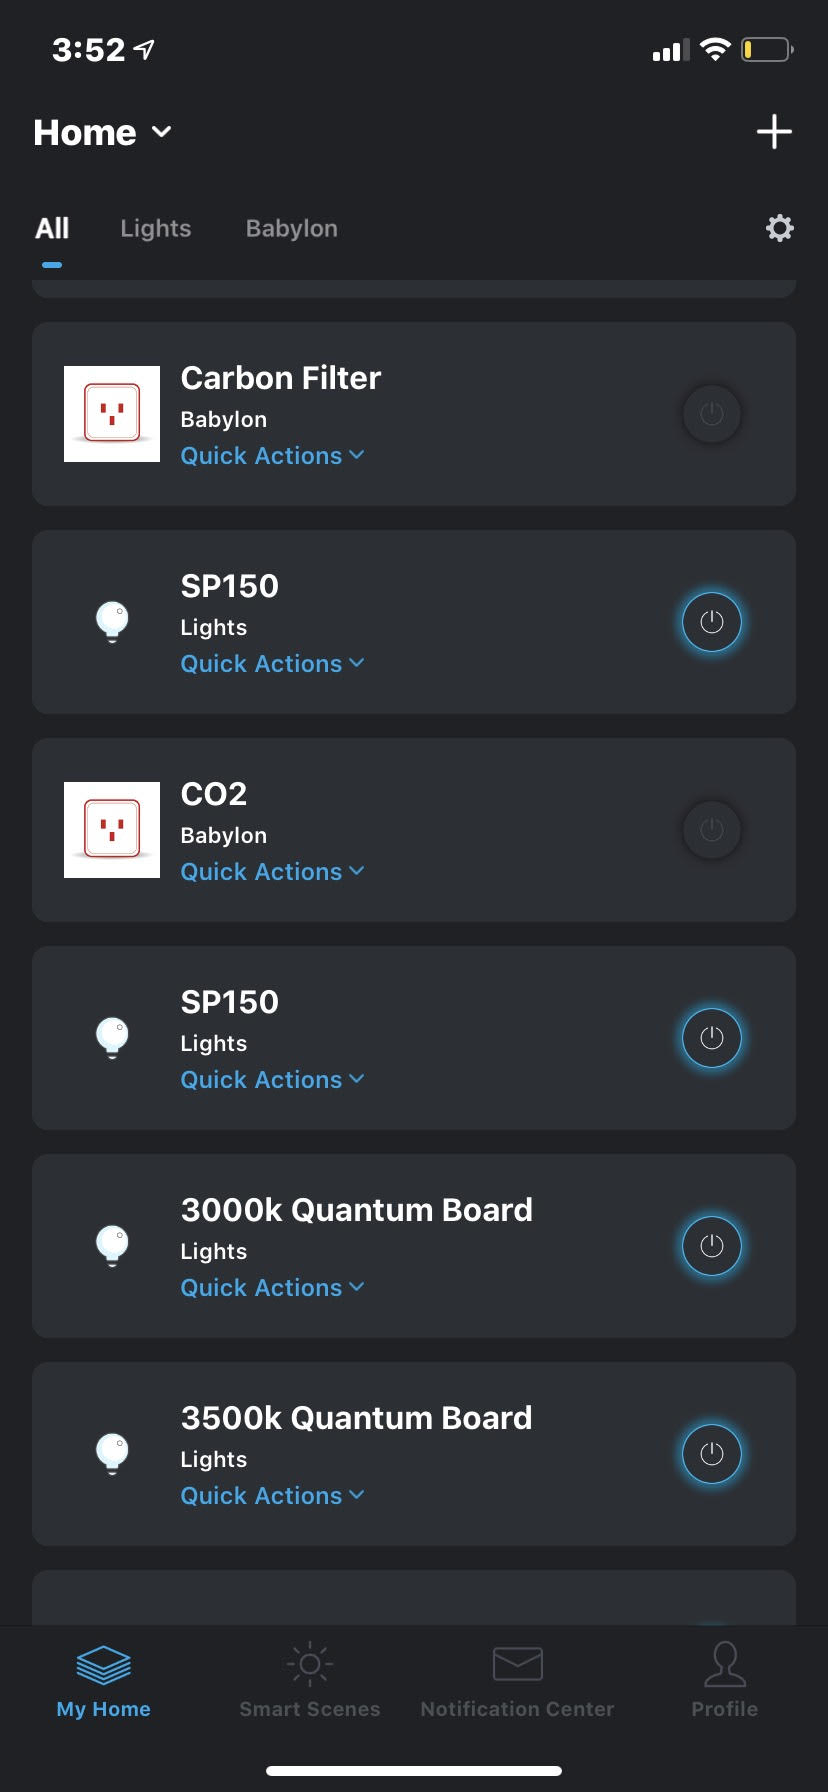Tap the 3000k Quantum Board bulb icon
This screenshot has height=1792, width=828.
(112, 1246)
